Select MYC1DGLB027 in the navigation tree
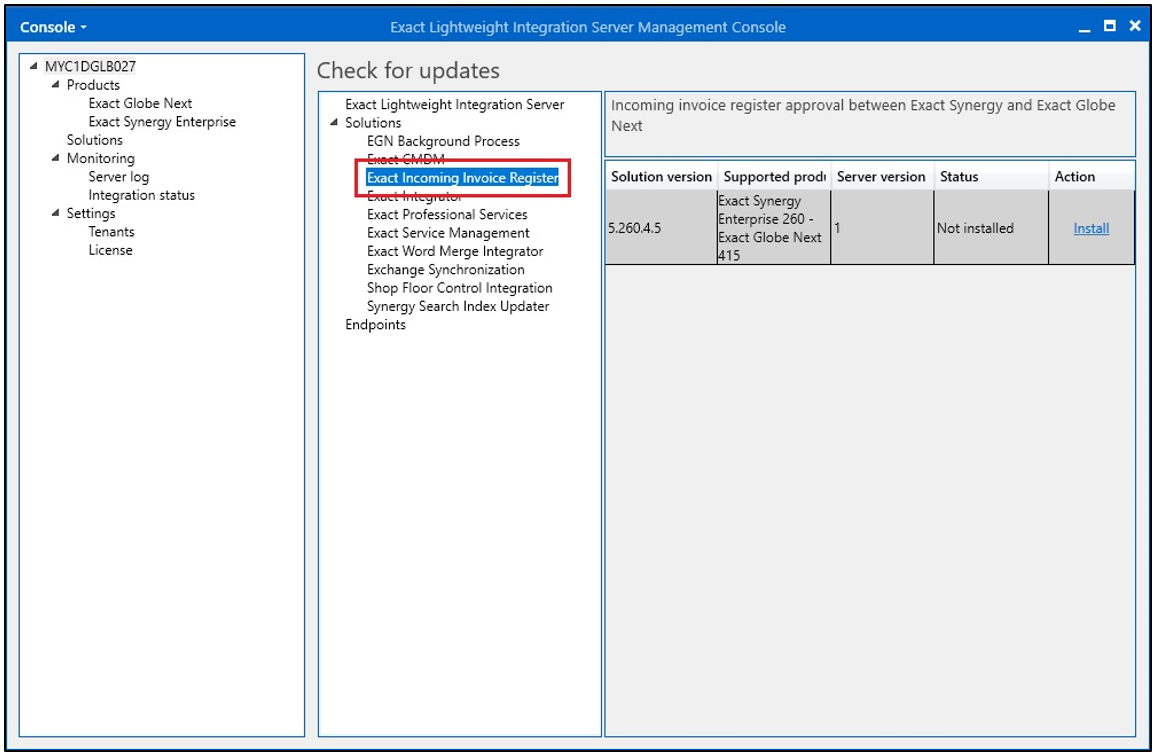 (90, 66)
